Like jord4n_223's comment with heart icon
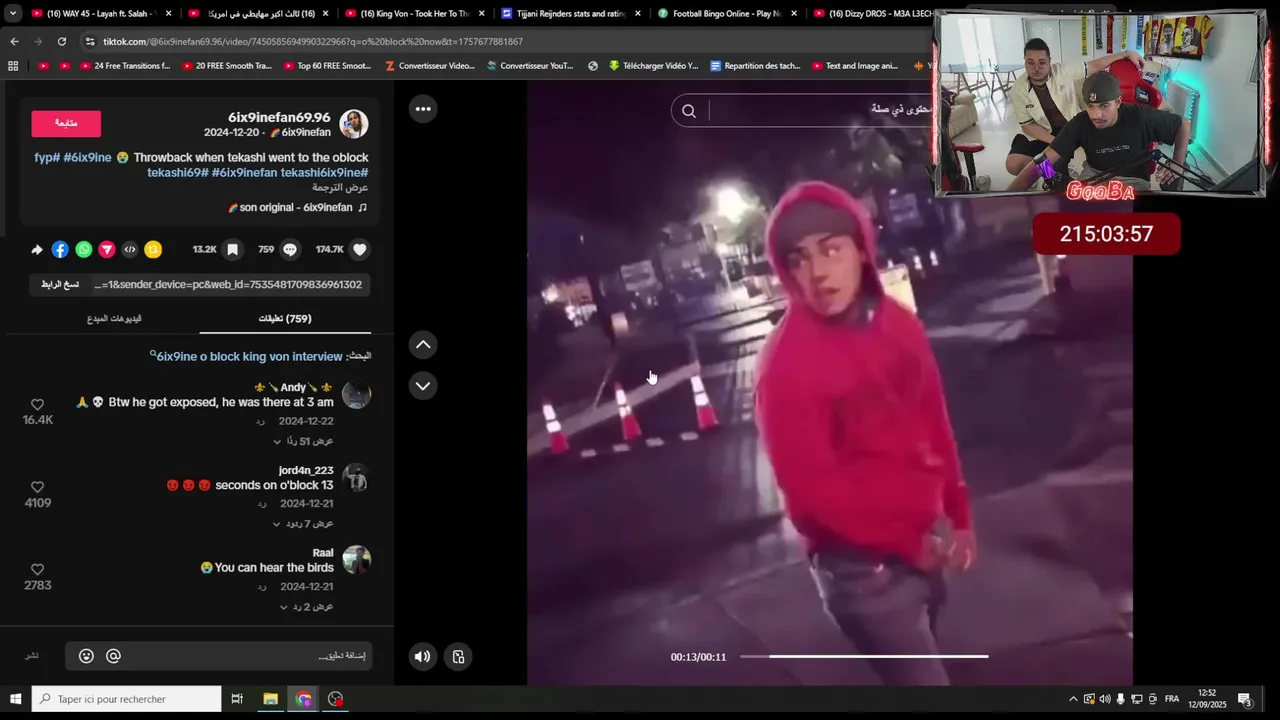 37,487
